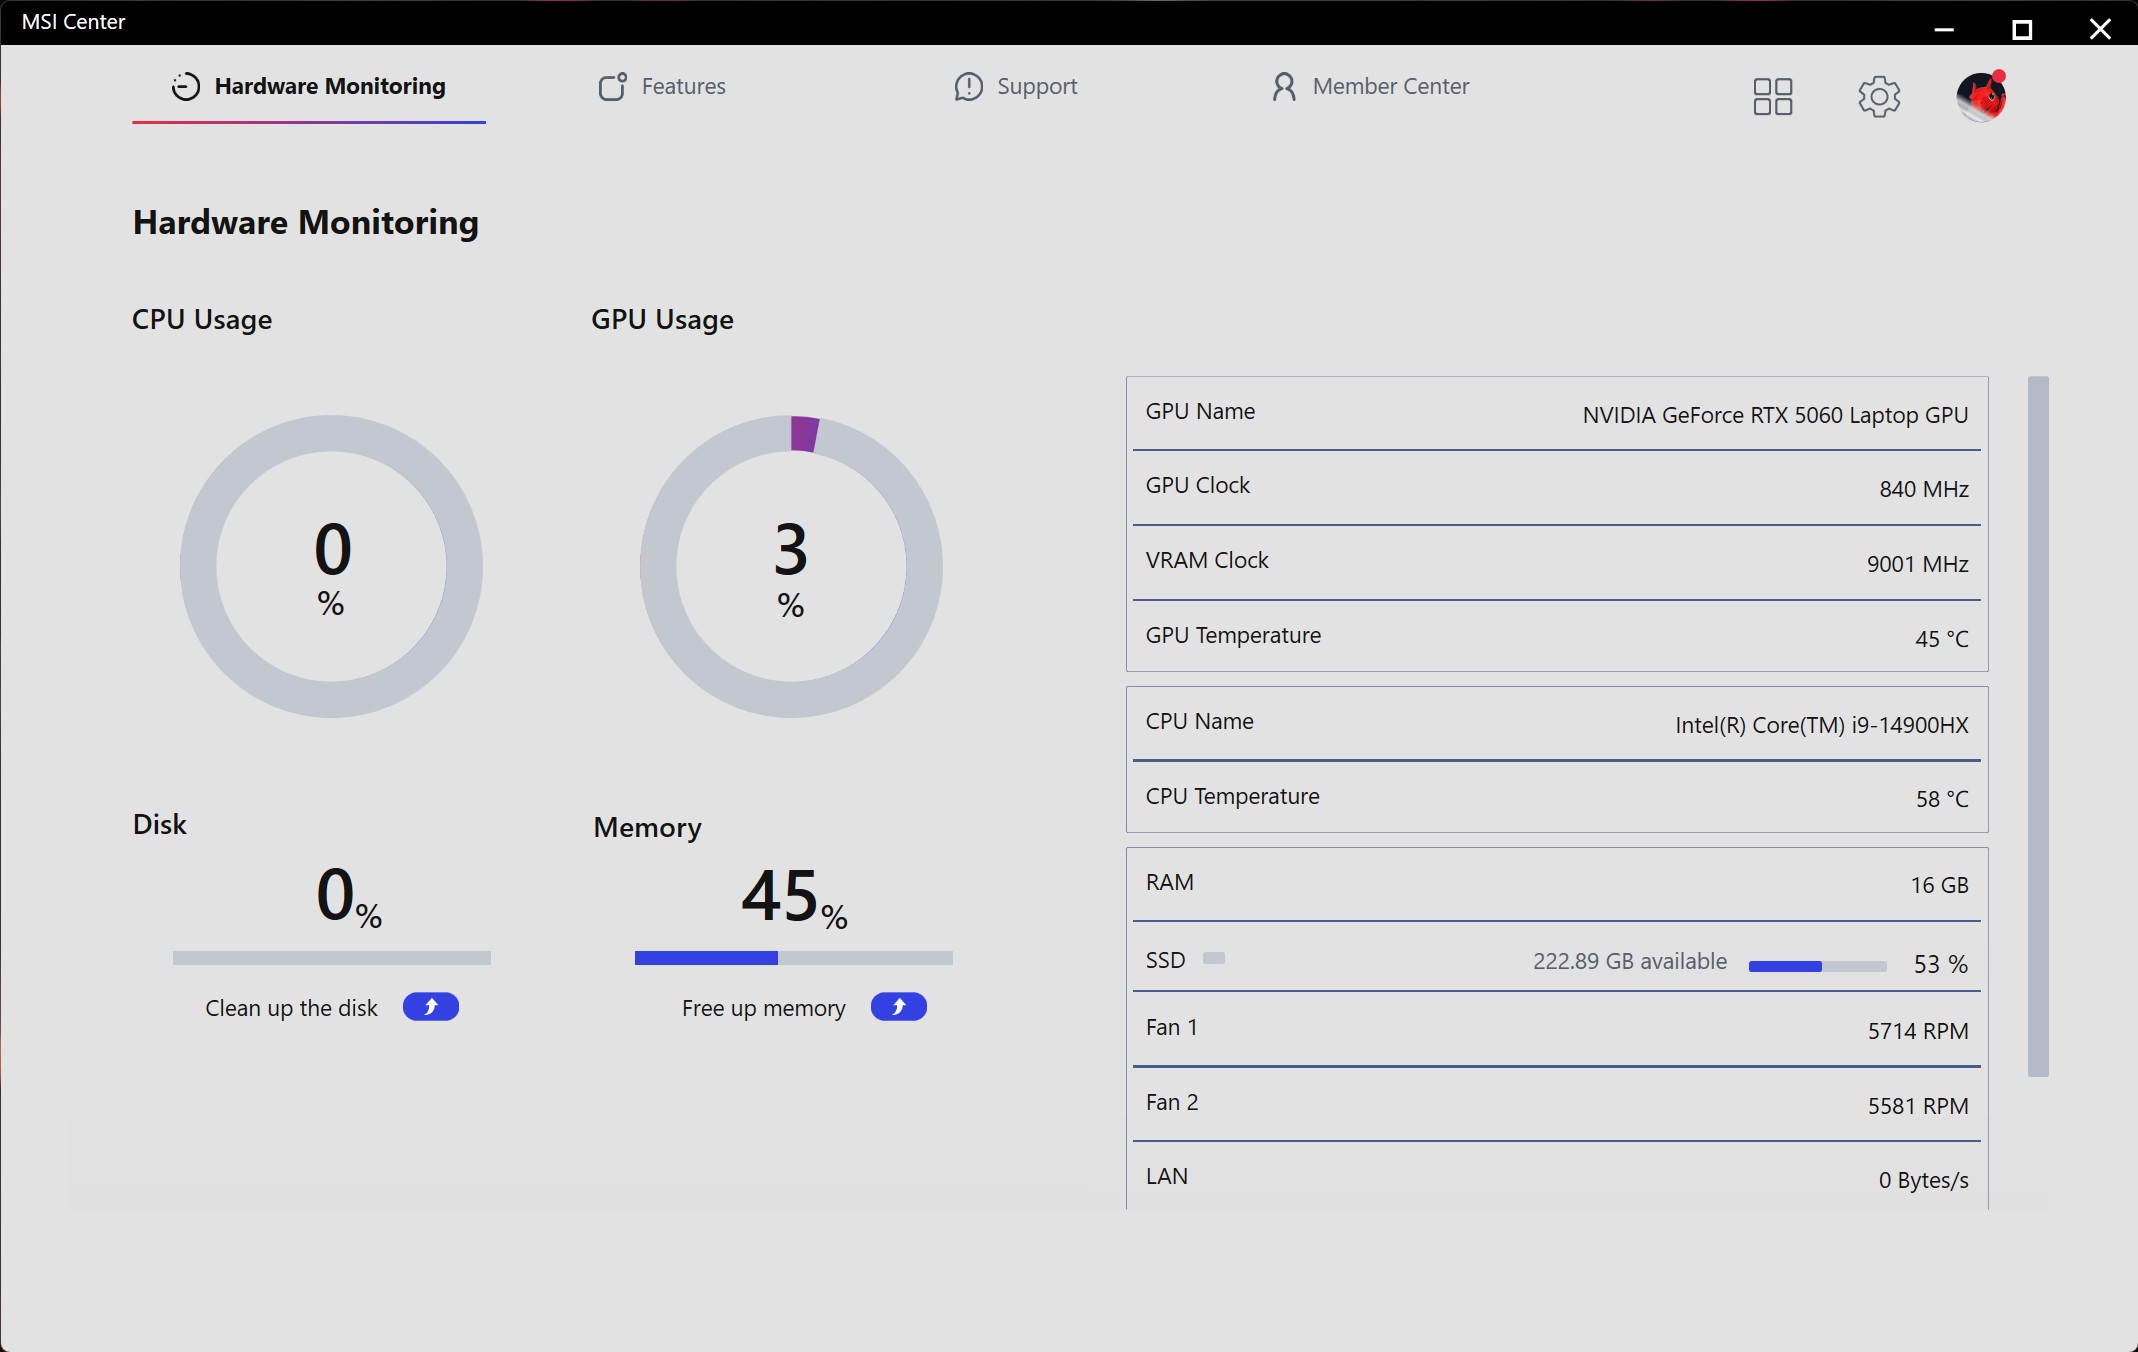Click the Disk usage progress bar
Screen dimensions: 2138x1352
pos(332,958)
